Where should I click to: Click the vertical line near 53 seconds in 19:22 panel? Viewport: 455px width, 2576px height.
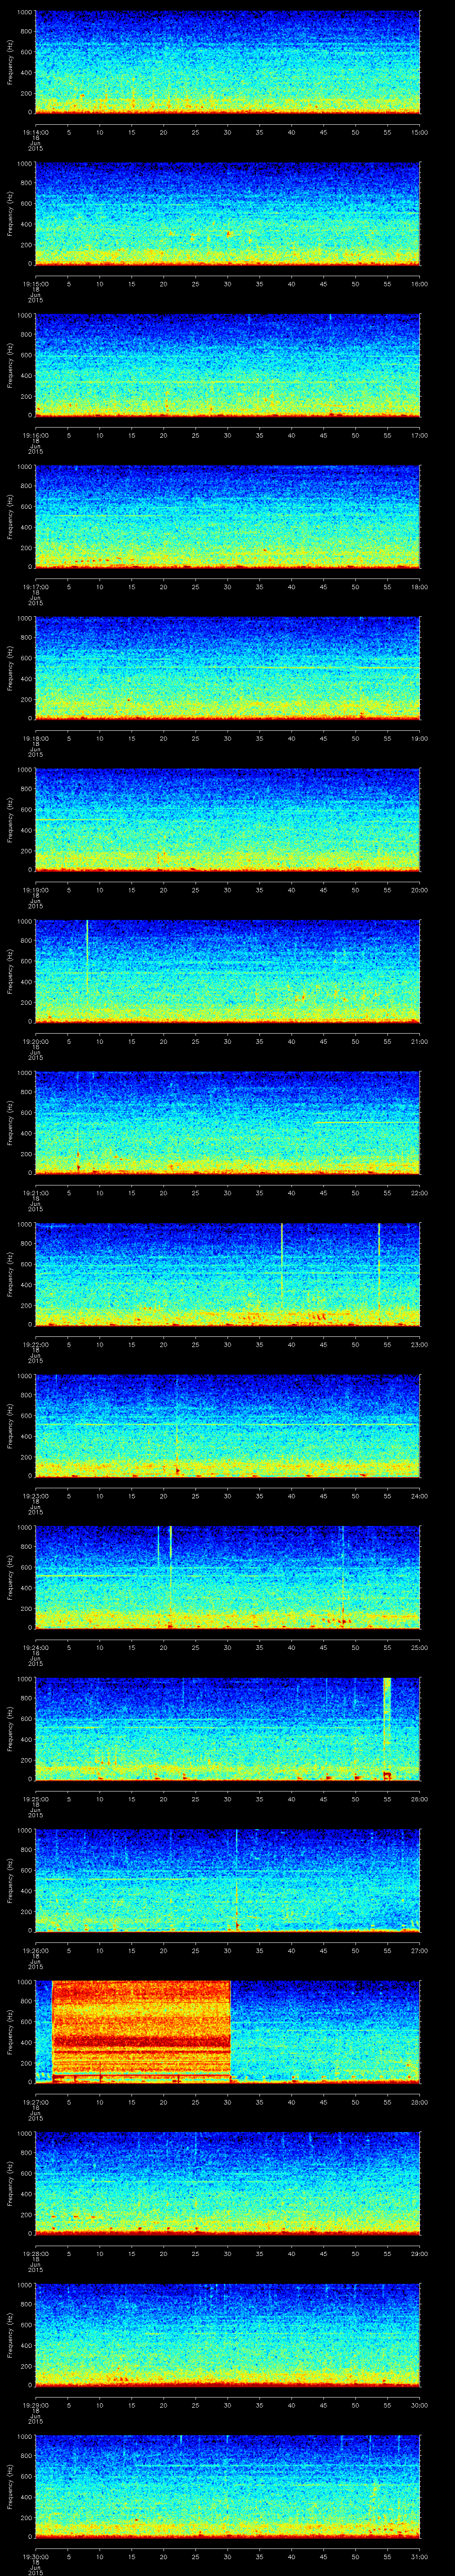pyautogui.click(x=379, y=1260)
